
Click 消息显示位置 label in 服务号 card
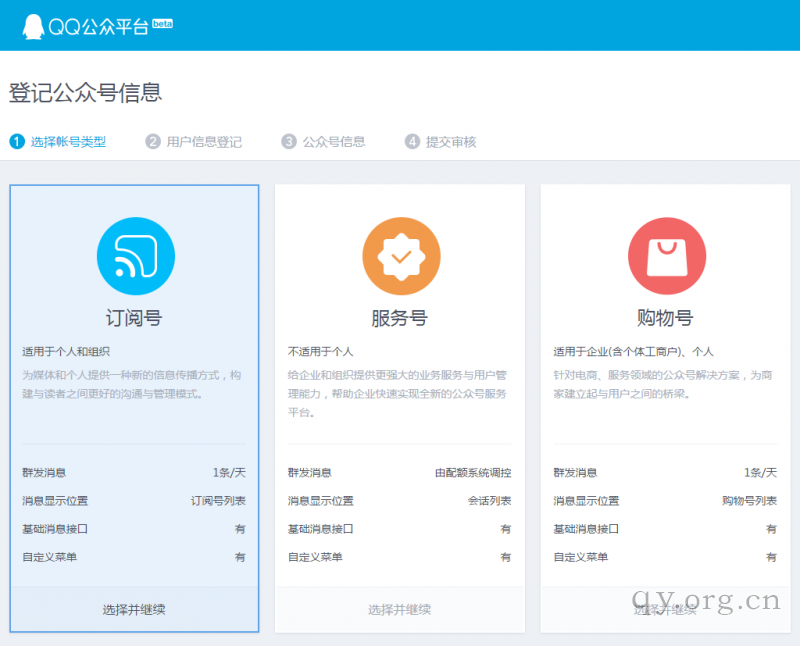pos(321,501)
